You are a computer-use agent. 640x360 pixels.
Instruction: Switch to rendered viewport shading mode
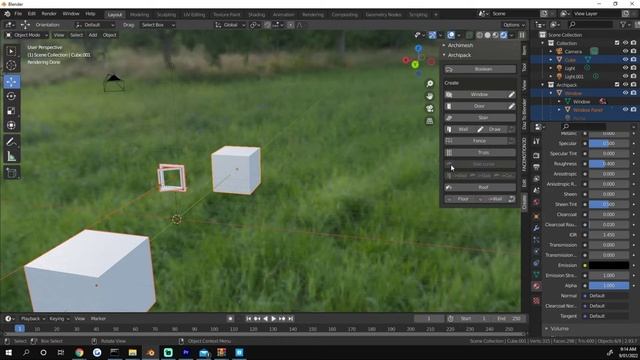[504, 35]
